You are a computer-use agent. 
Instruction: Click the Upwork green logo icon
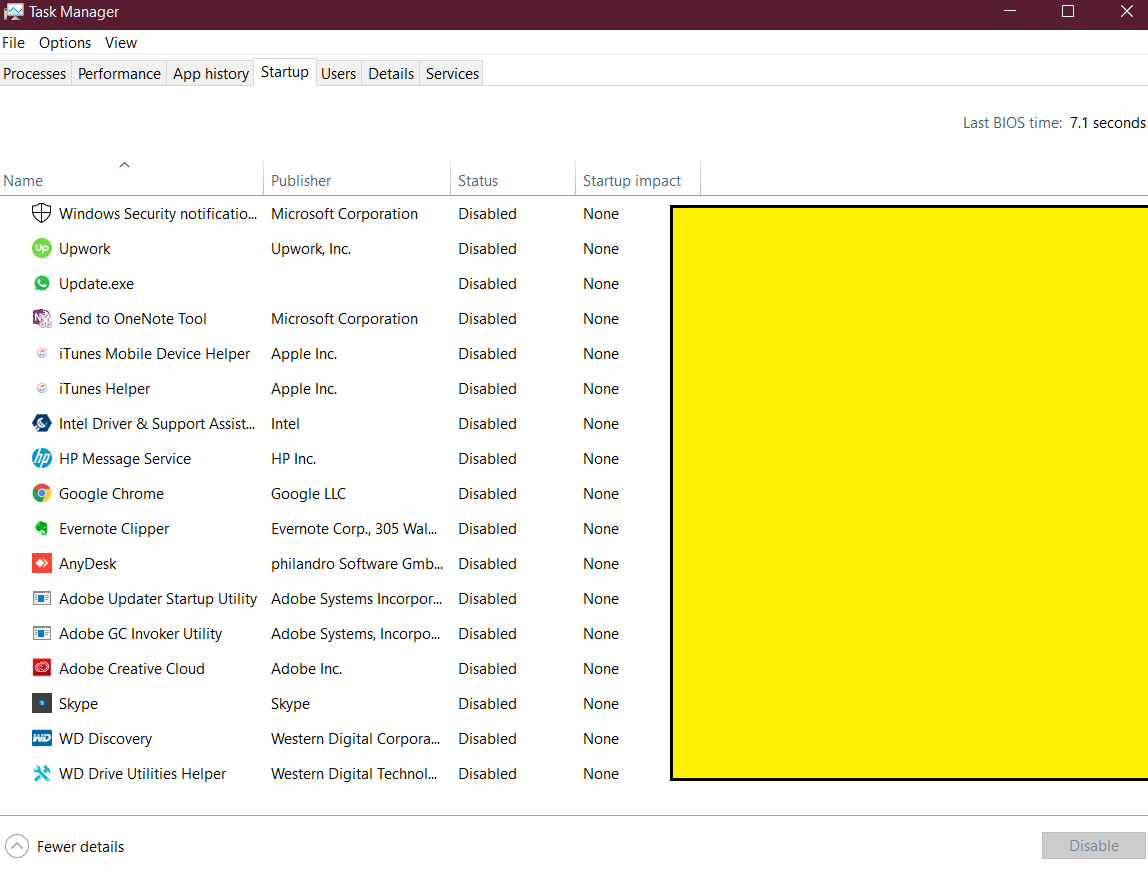coord(42,248)
